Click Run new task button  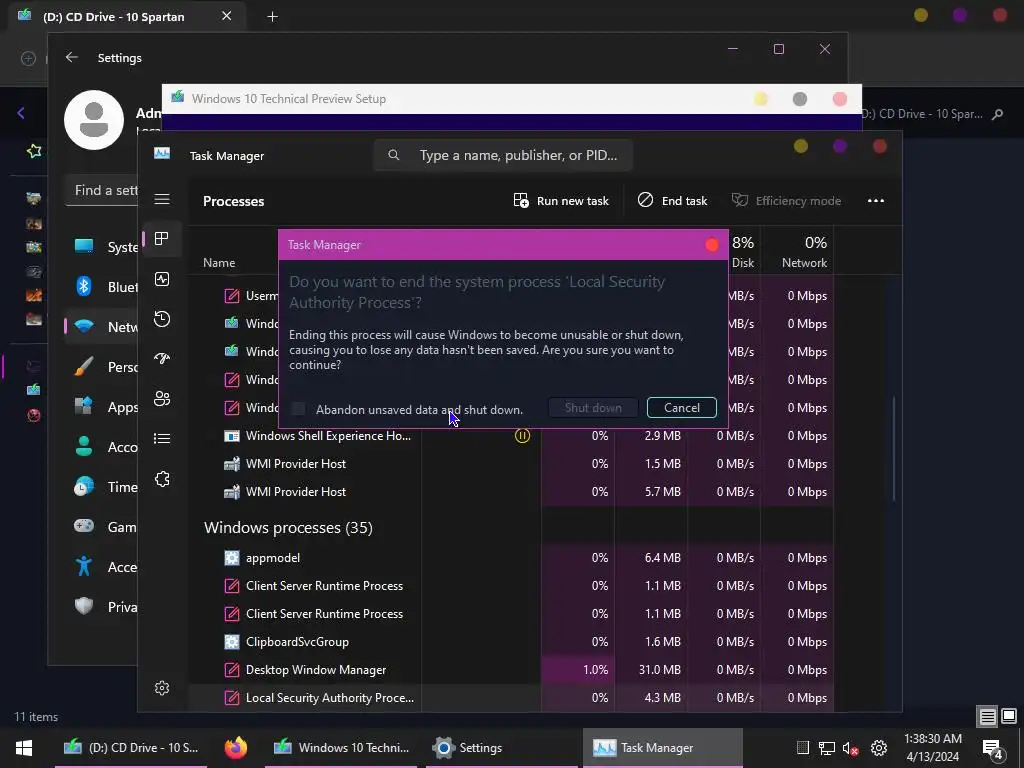click(x=561, y=200)
